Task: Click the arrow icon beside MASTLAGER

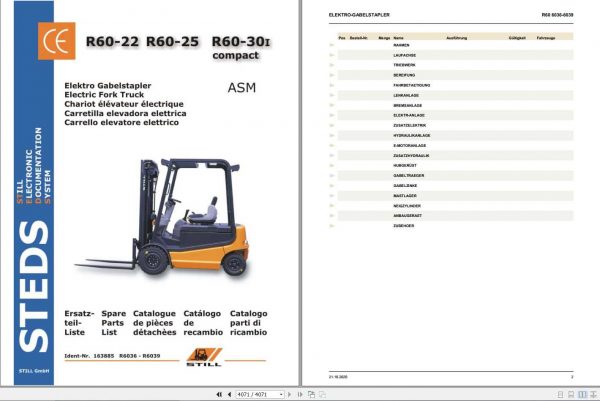Action: coord(332,196)
